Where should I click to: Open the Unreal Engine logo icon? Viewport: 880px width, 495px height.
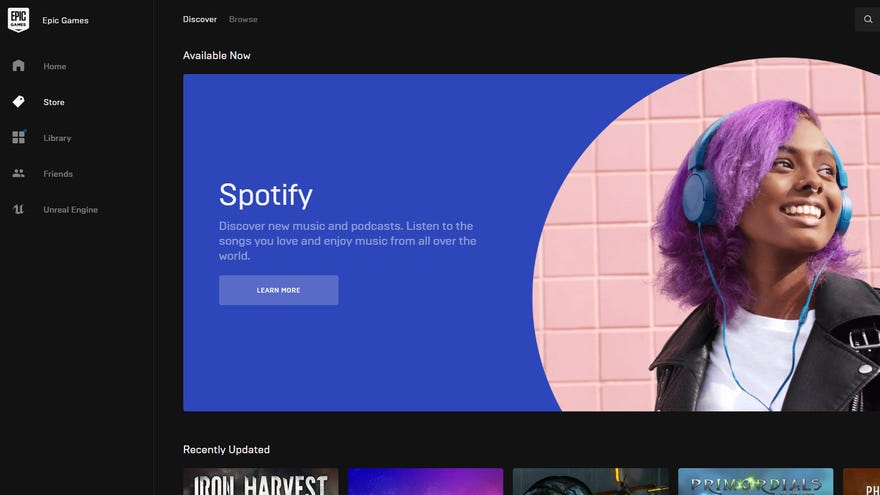(18, 210)
